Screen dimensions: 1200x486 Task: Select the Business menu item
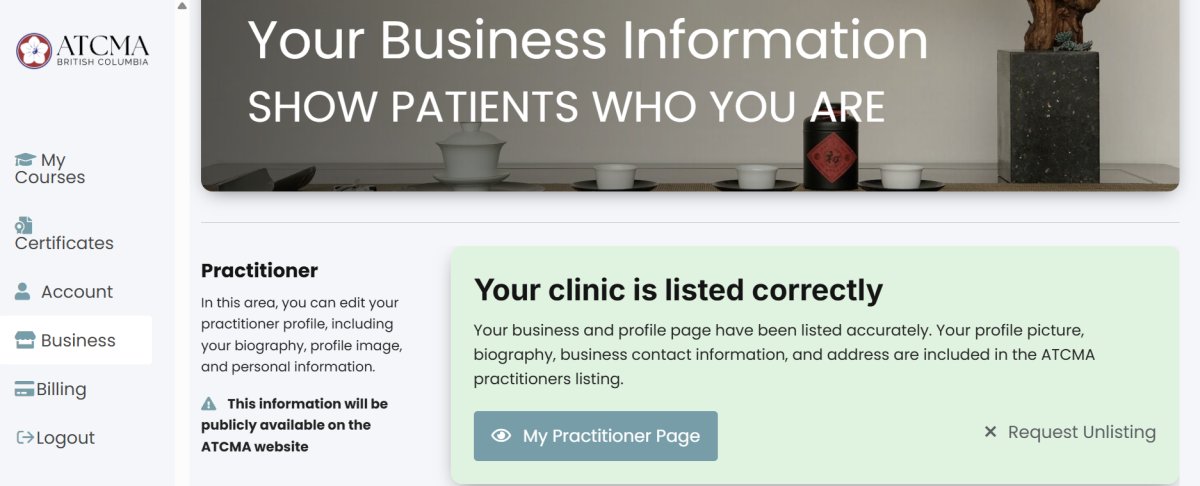click(x=76, y=340)
